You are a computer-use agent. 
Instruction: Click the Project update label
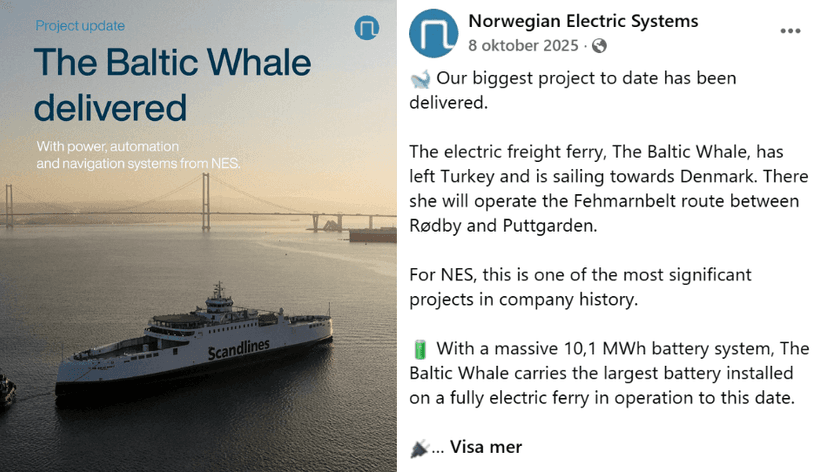click(x=80, y=26)
